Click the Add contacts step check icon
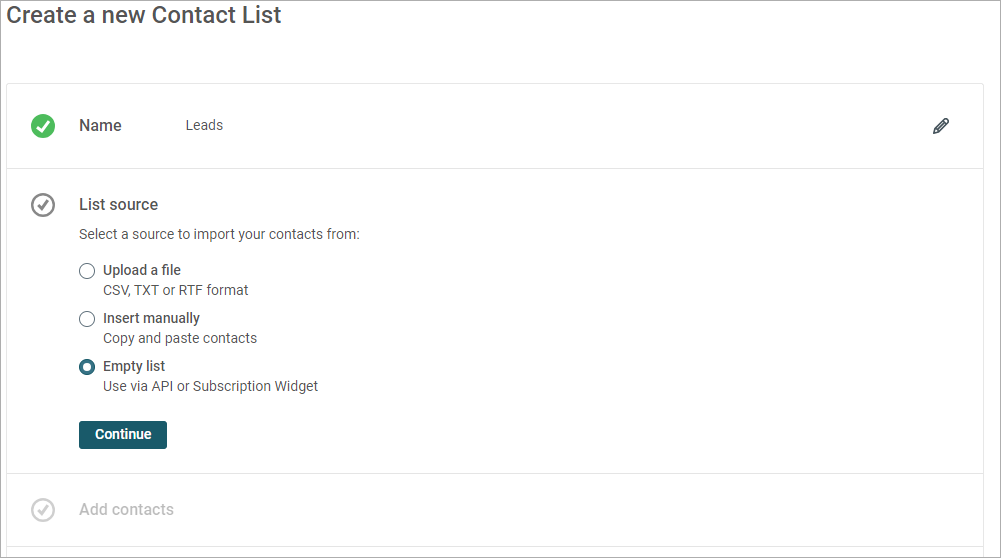Screen dimensions: 1001x558 click(x=43, y=509)
